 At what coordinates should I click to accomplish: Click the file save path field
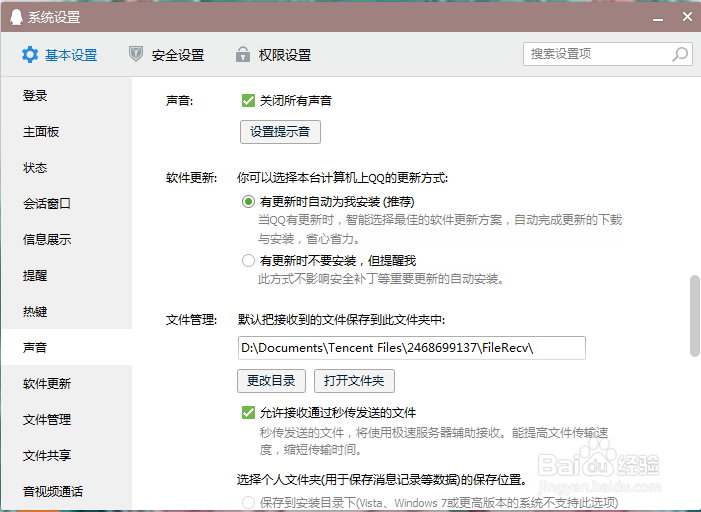point(412,348)
